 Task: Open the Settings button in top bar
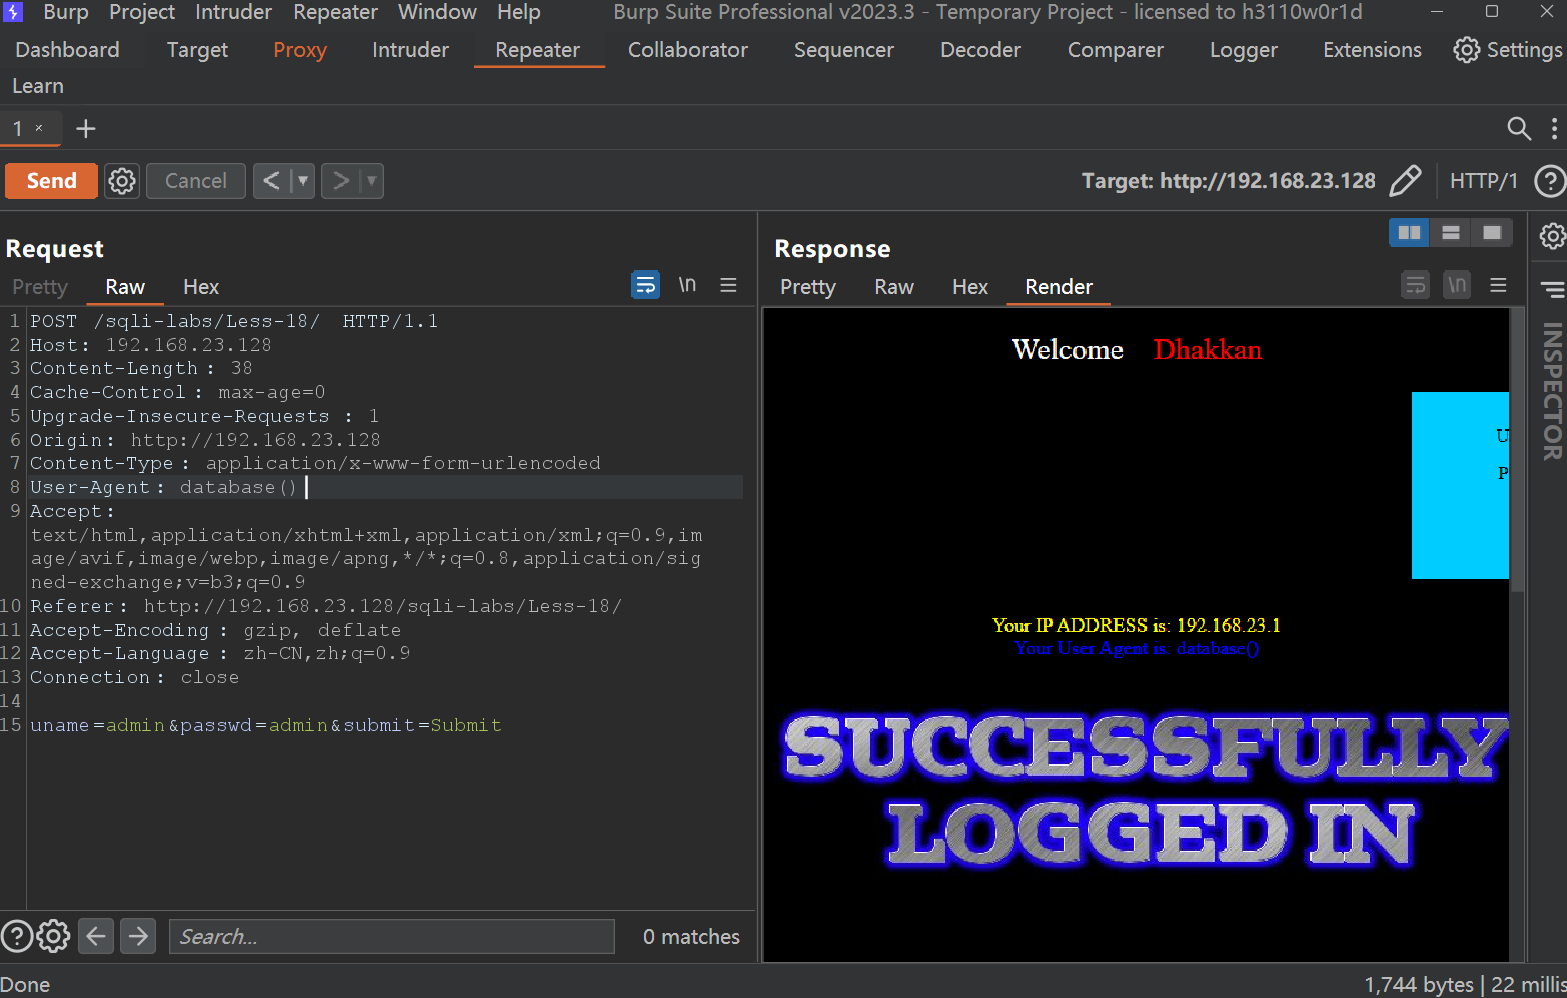pos(1507,50)
